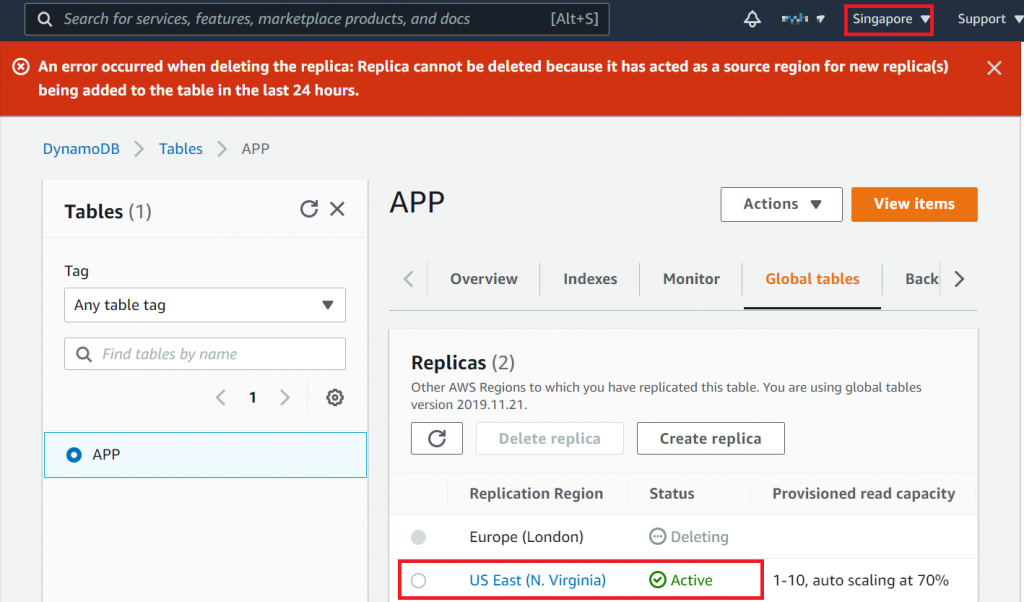Switch to the Monitor tab
The image size is (1024, 602).
(x=691, y=279)
